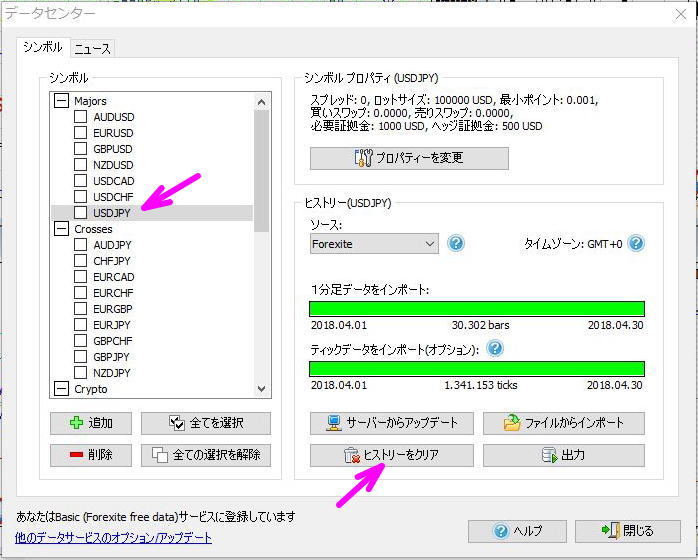This screenshot has width=698, height=560.
Task: Click the checkbox icon on the 全てを選択 button
Action: click(177, 422)
